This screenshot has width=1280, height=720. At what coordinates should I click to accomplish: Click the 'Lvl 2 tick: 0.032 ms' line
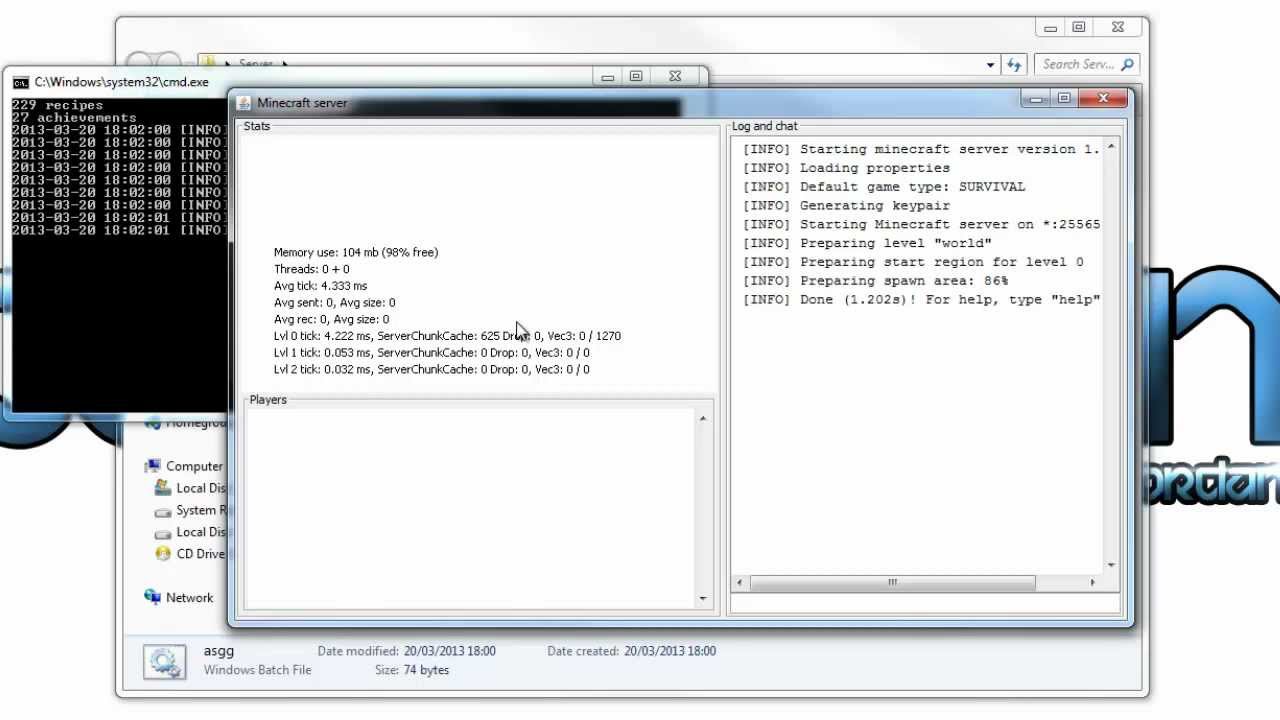[432, 369]
